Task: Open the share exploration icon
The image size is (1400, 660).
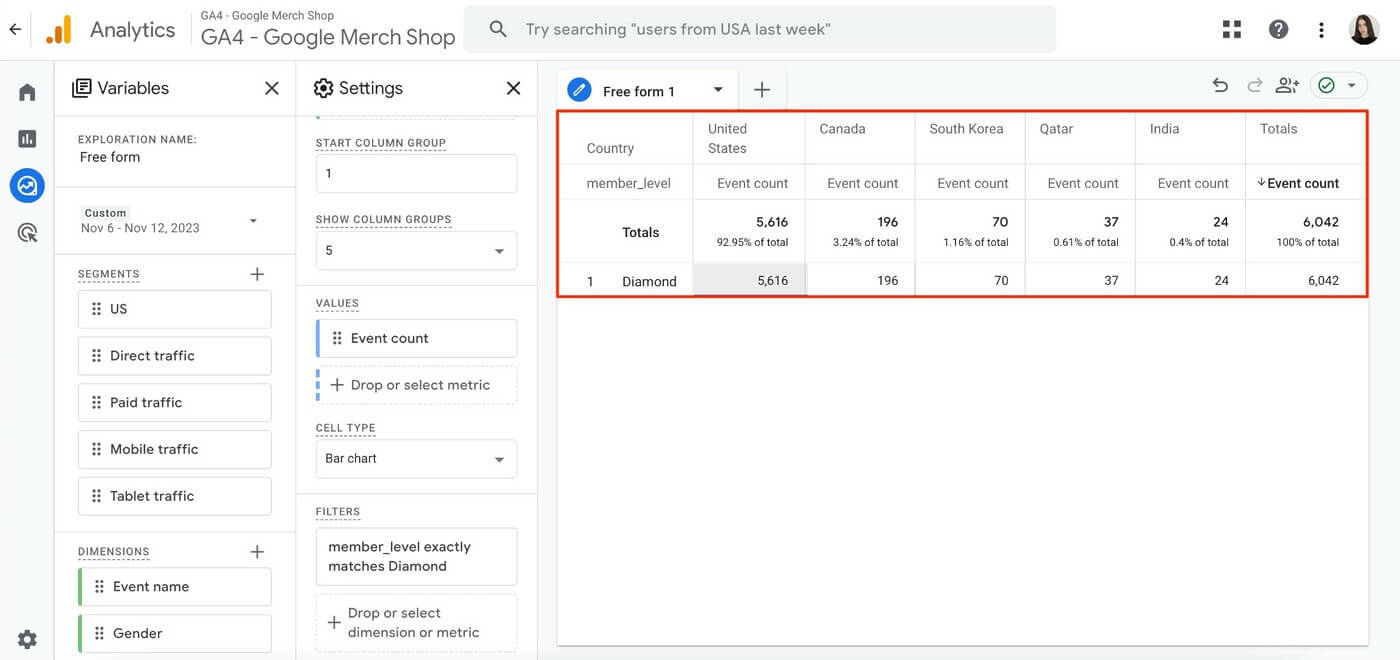Action: pos(1287,86)
